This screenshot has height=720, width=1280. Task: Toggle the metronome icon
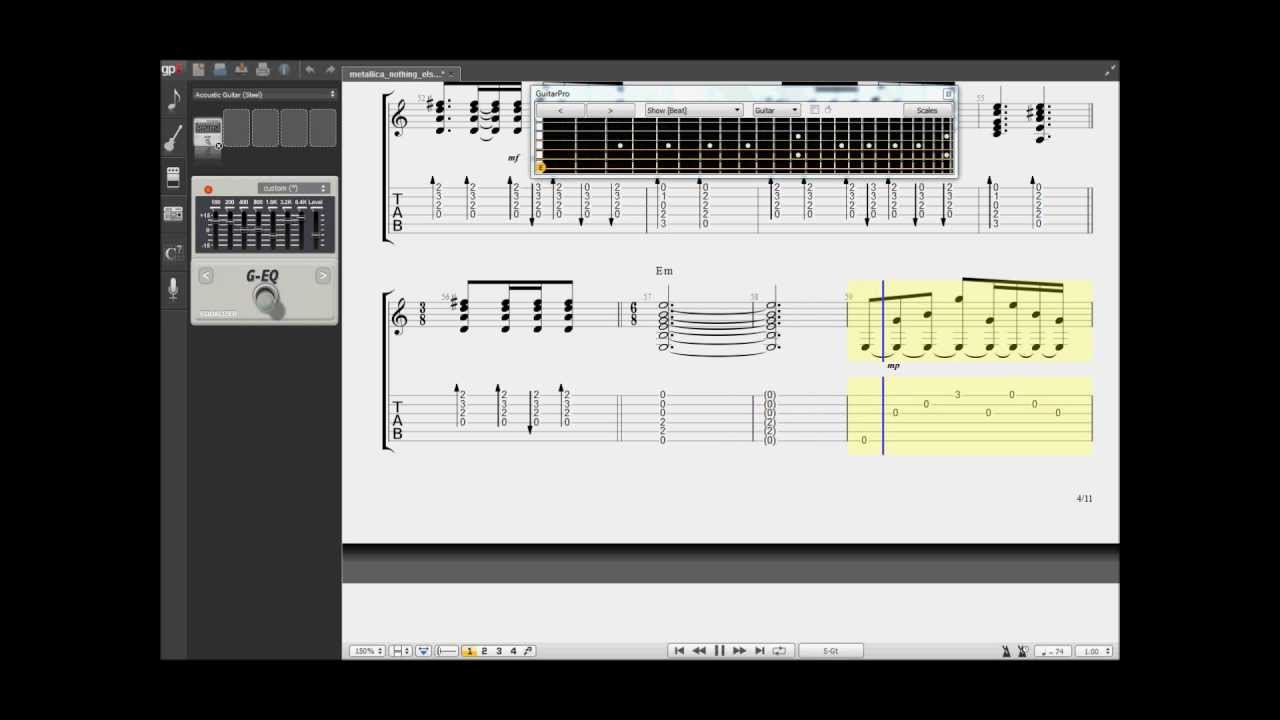1006,651
